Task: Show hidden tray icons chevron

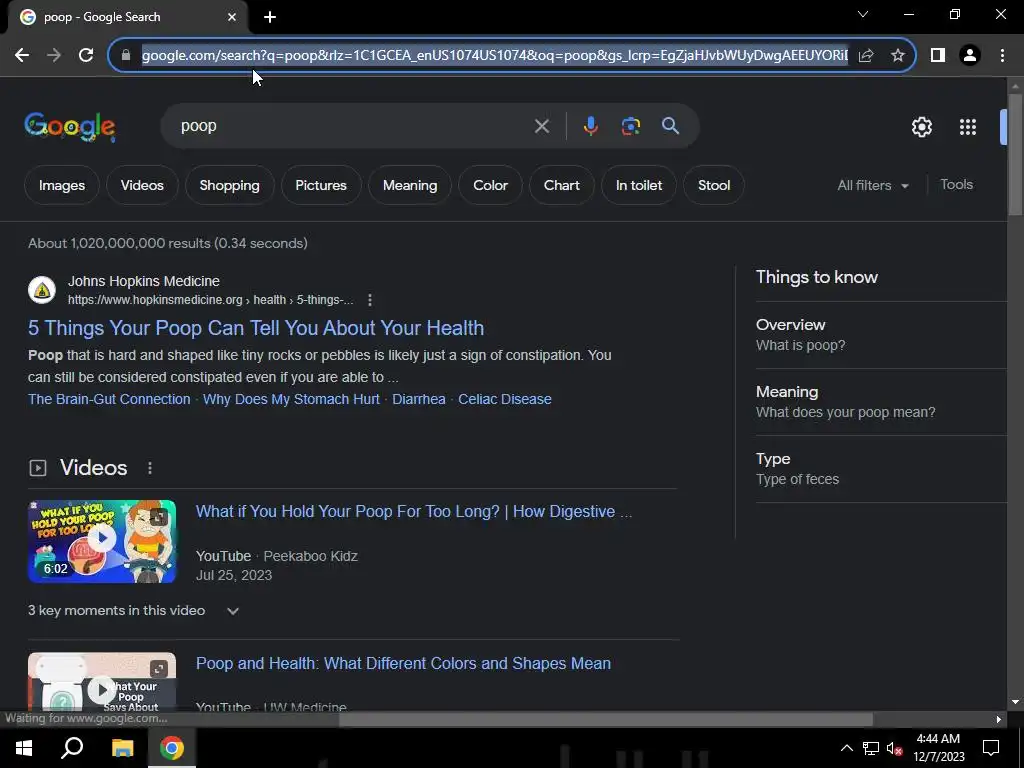Action: pos(846,748)
